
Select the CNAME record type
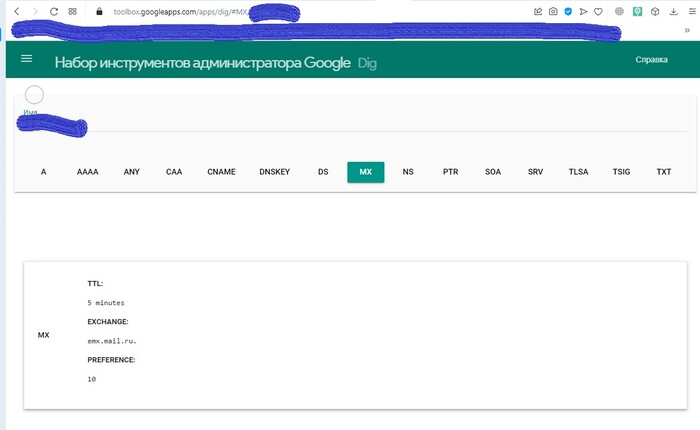pyautogui.click(x=221, y=172)
